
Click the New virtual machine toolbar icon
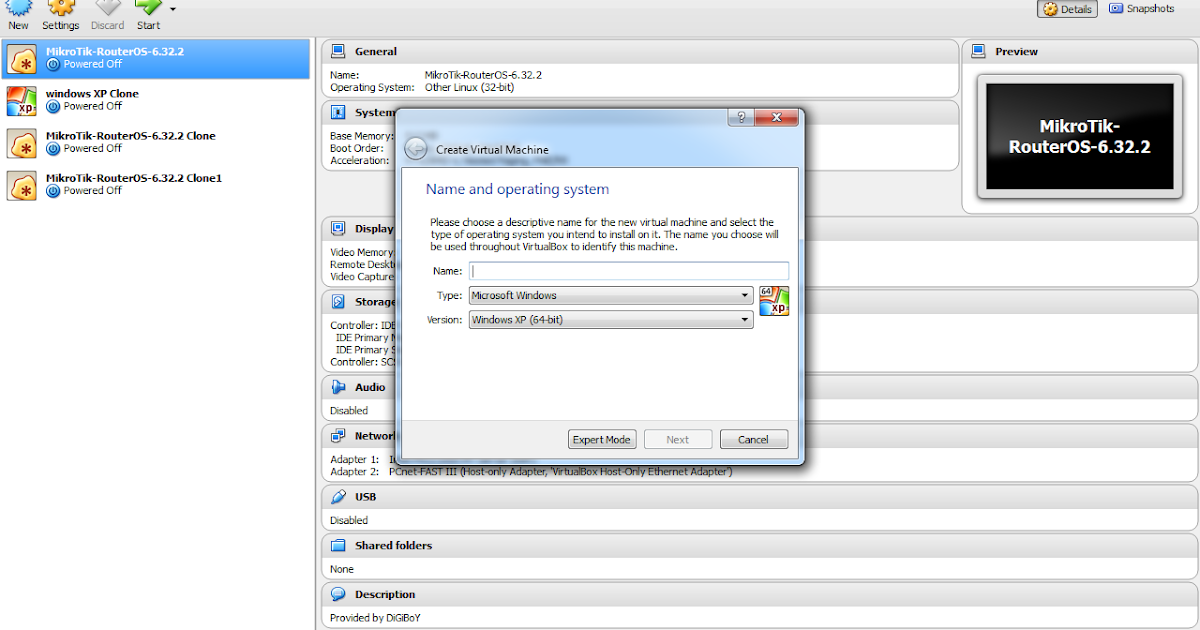click(18, 9)
